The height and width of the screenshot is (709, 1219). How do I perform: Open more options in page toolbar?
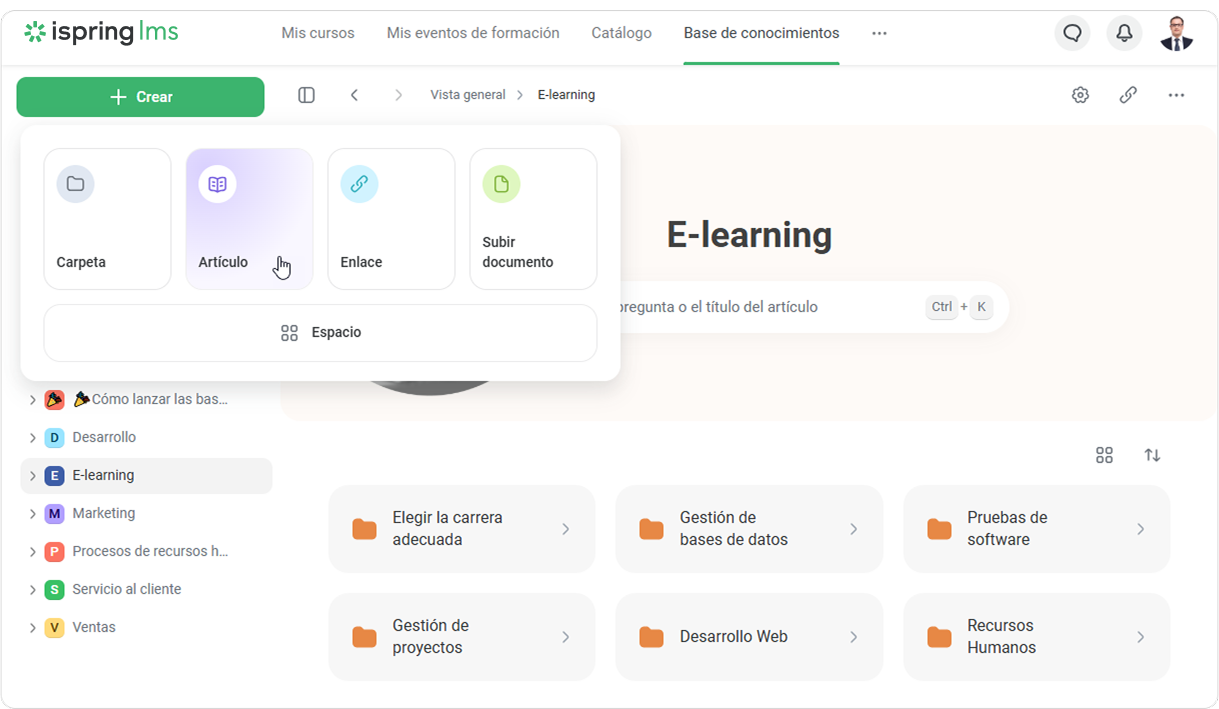point(1176,95)
